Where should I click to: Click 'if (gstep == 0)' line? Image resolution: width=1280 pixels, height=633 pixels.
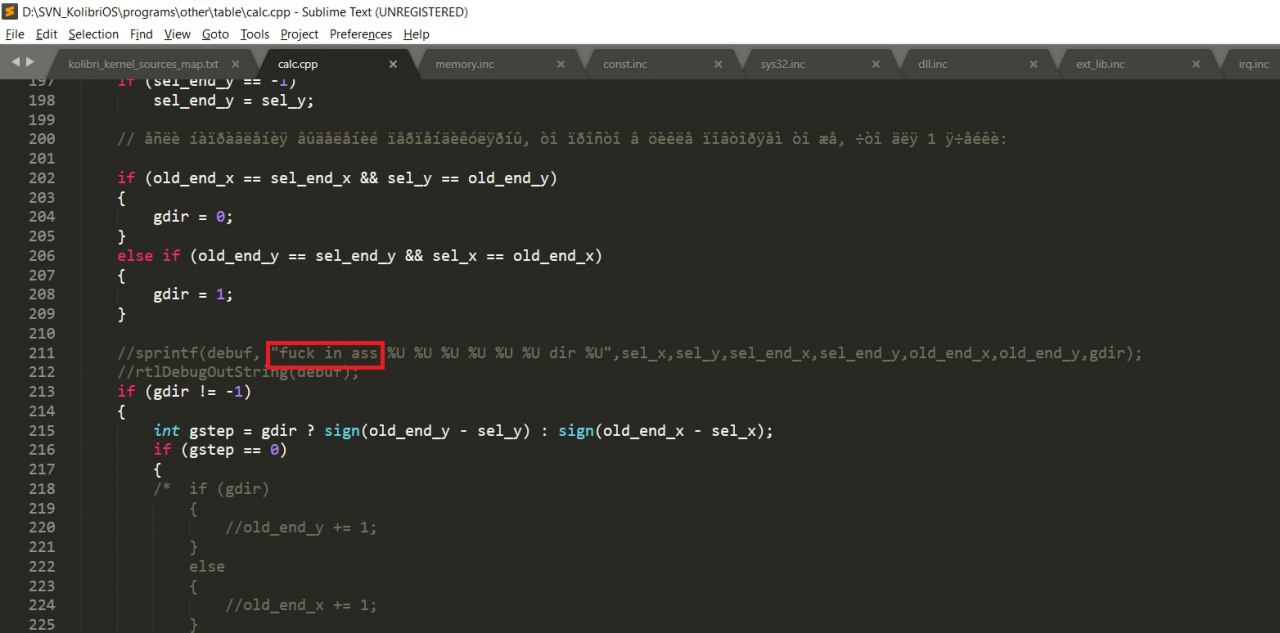tap(220, 450)
